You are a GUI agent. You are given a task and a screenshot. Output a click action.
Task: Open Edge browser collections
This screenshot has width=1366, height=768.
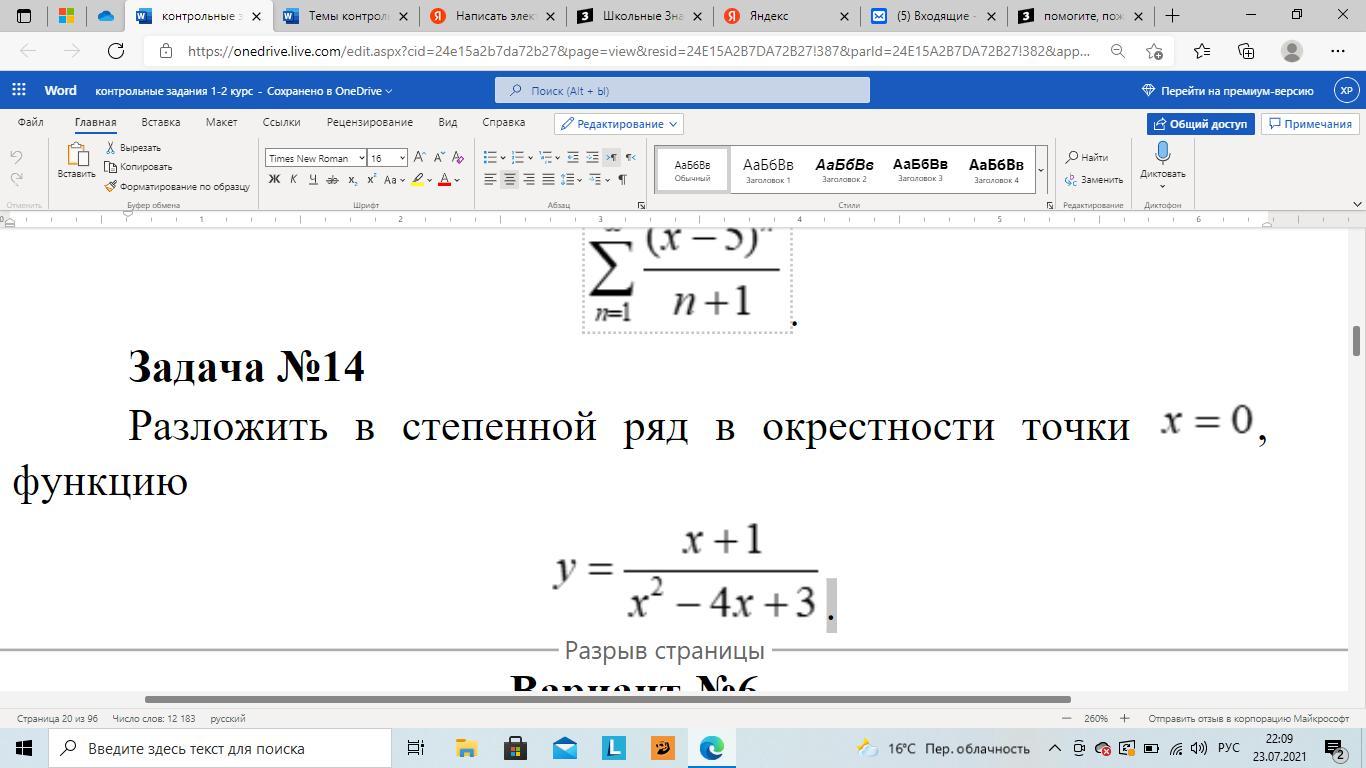tap(1246, 51)
